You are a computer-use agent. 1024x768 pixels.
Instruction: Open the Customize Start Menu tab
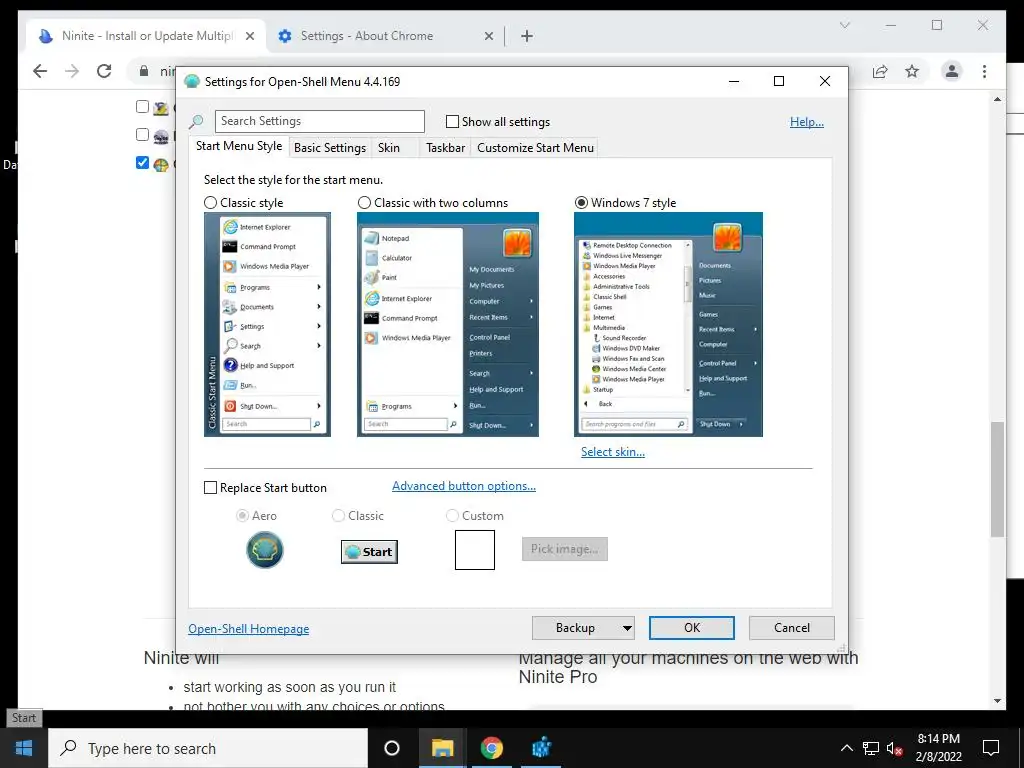tap(536, 148)
